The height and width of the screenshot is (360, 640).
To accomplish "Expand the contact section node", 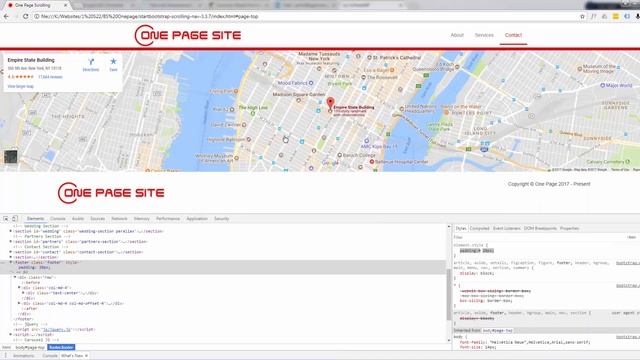I will coord(11,252).
